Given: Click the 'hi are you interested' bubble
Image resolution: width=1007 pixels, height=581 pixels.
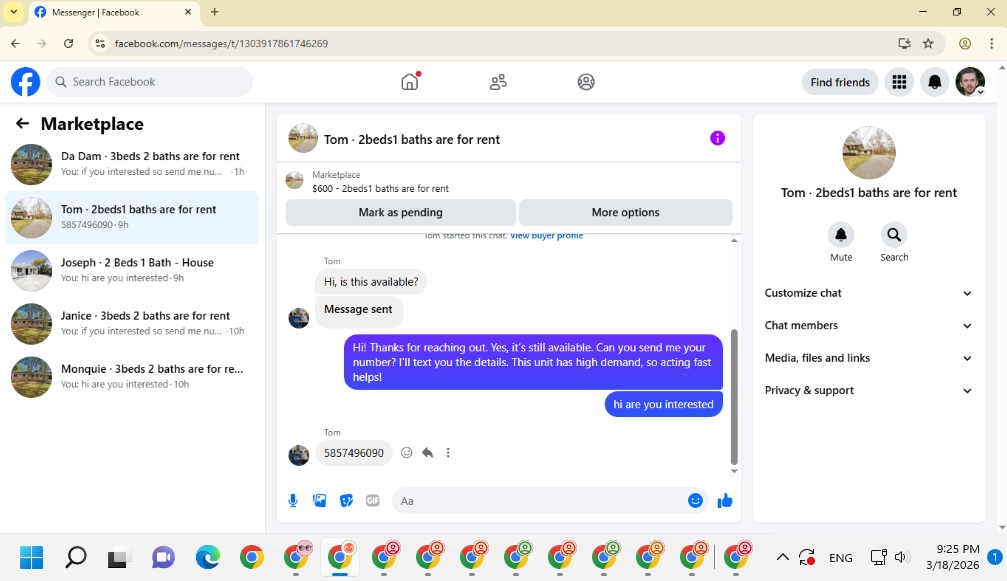Looking at the screenshot, I should click(x=663, y=404).
